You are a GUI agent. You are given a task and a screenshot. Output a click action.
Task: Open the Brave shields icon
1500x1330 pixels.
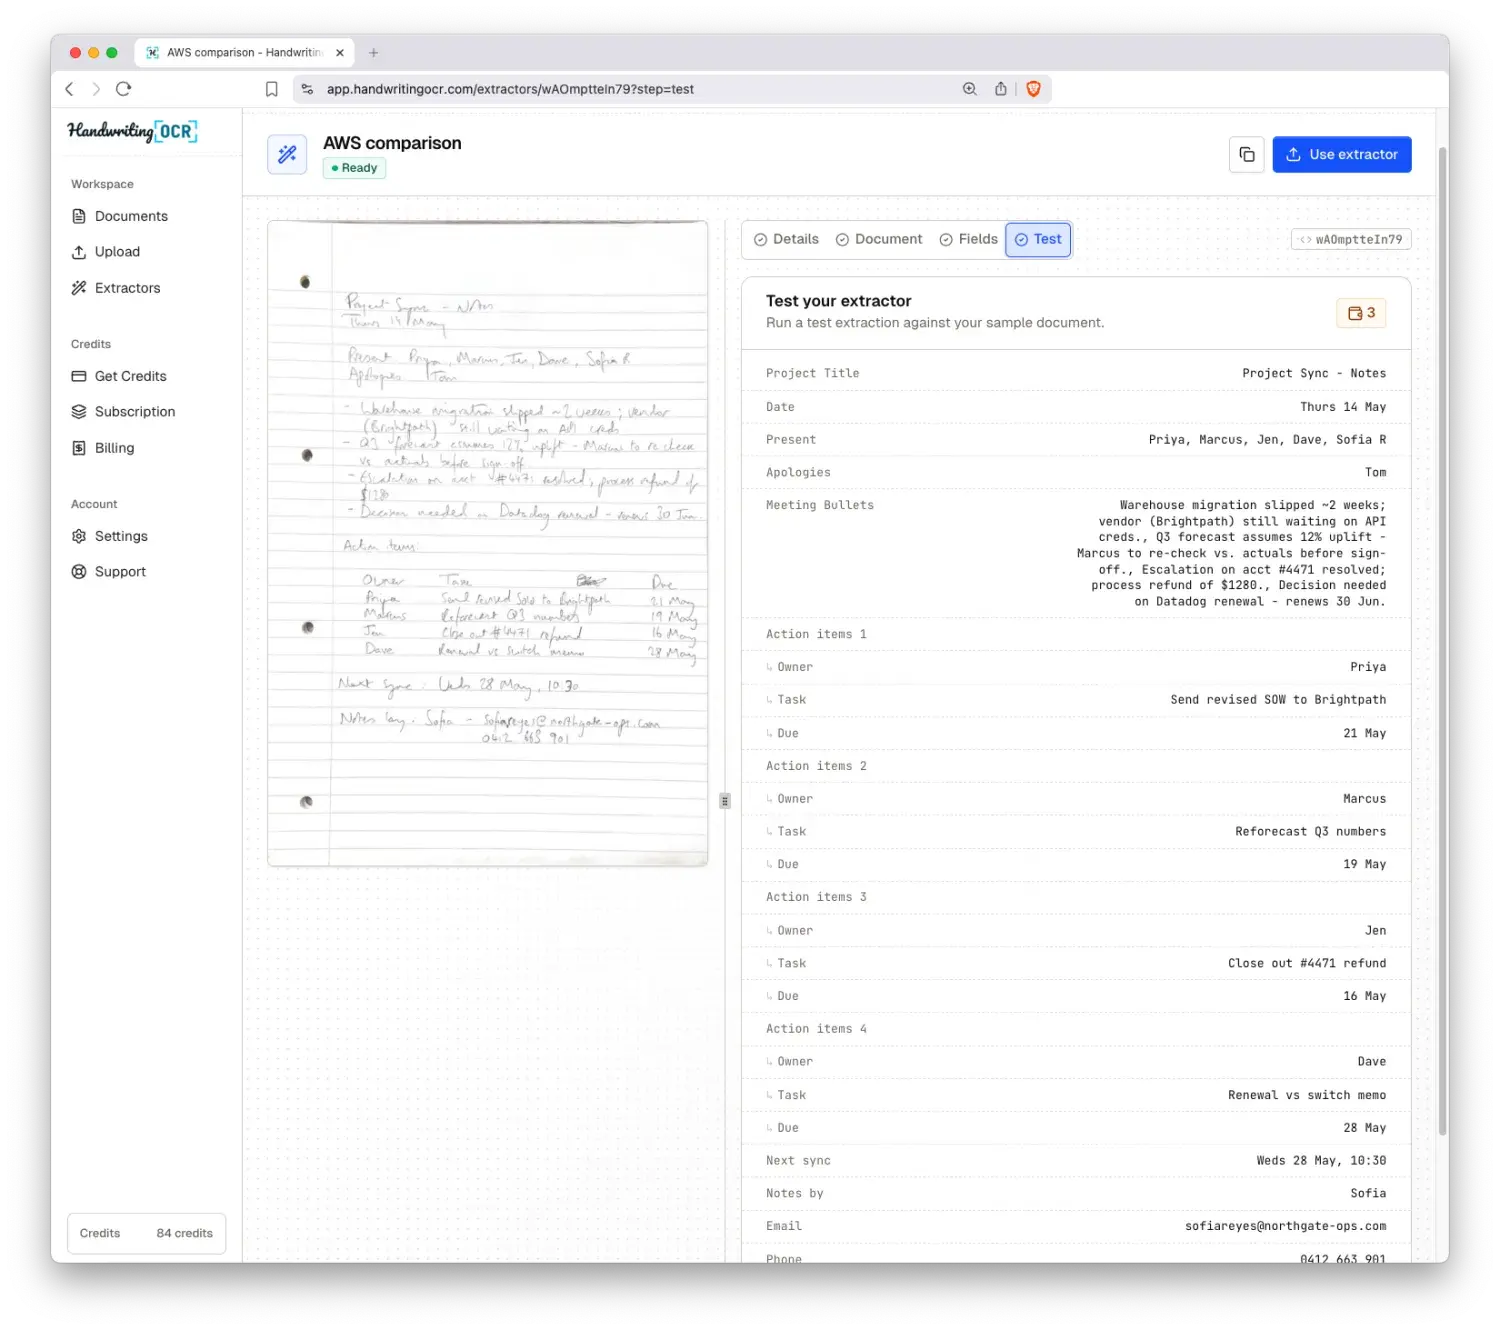tap(1033, 89)
